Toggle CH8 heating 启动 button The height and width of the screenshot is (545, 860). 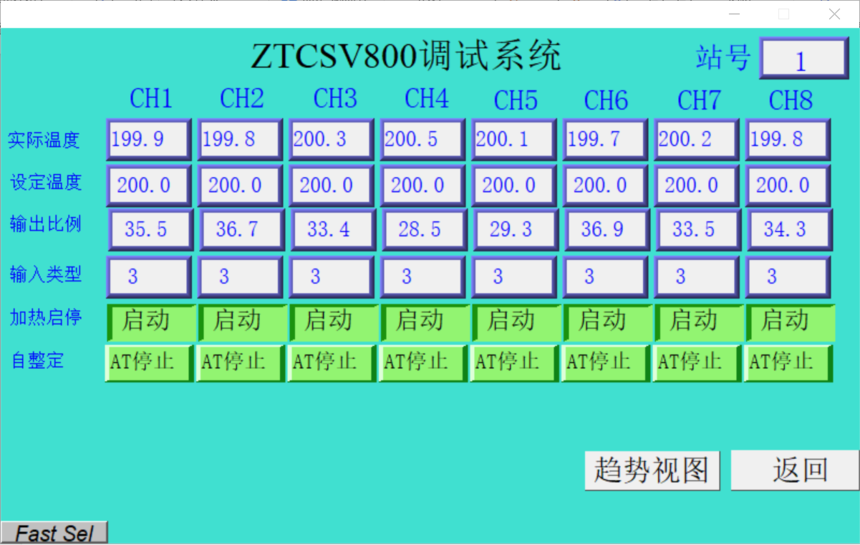click(x=790, y=323)
